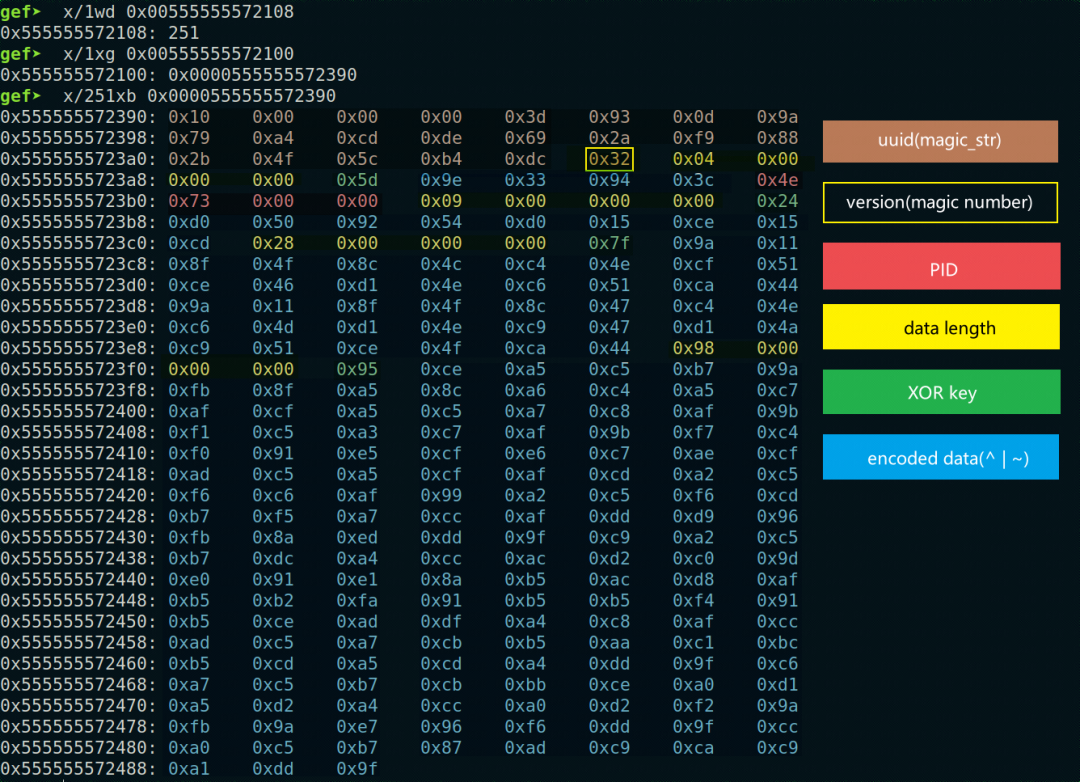Select address label 0x5555555723b8:
1080x782 pixels.
[79, 222]
